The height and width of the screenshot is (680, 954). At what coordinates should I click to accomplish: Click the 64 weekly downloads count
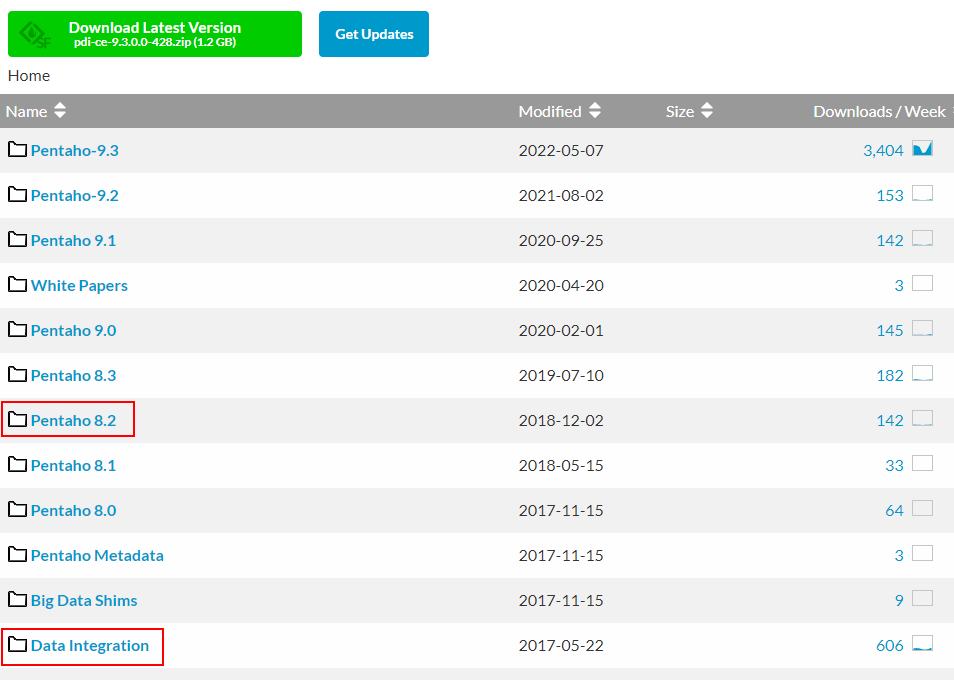(x=894, y=510)
